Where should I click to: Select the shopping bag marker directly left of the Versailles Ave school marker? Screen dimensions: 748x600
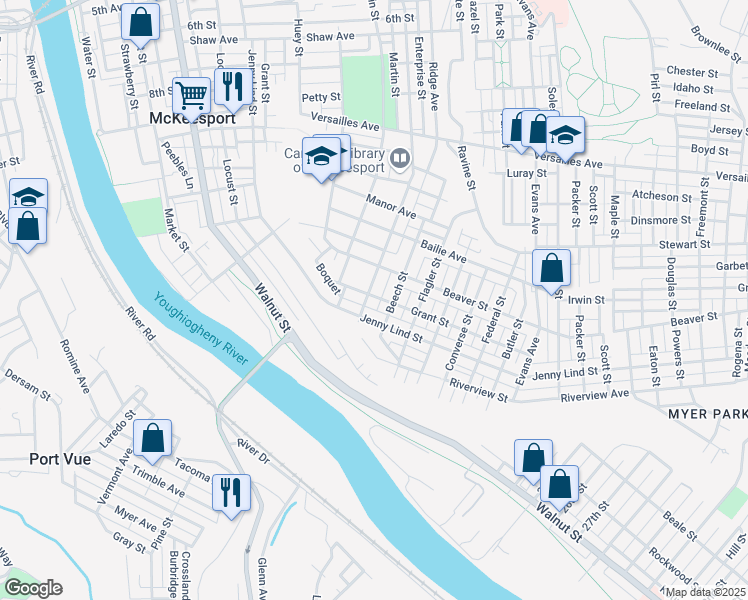(x=538, y=130)
